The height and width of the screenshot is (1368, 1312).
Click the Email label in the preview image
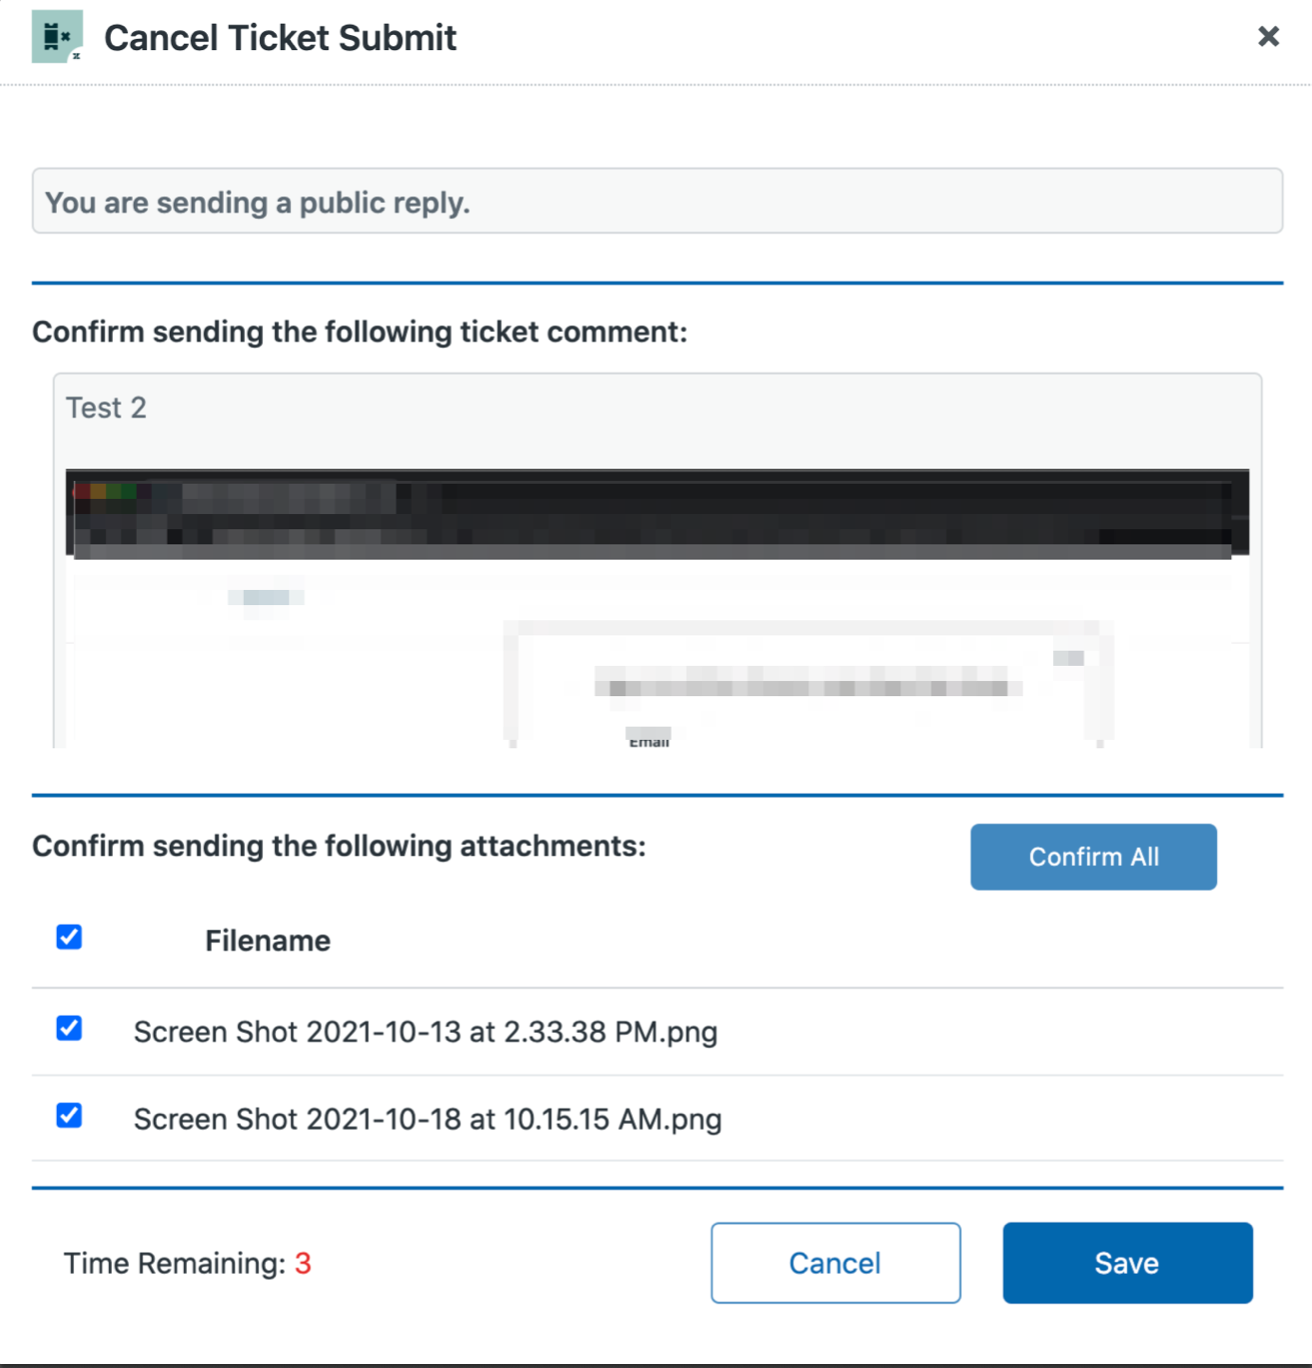(649, 740)
